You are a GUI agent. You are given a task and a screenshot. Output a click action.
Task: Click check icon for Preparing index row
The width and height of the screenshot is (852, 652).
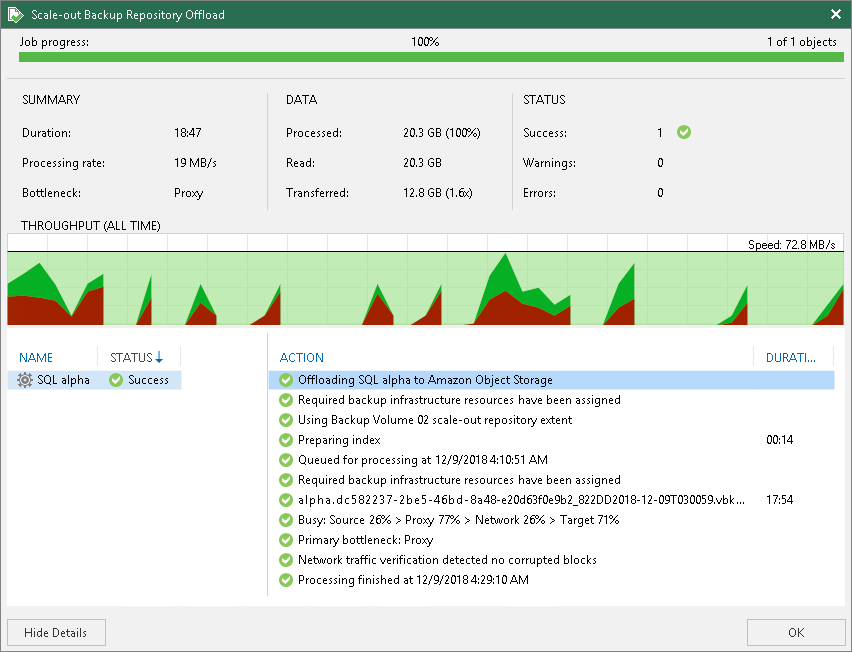[x=286, y=440]
